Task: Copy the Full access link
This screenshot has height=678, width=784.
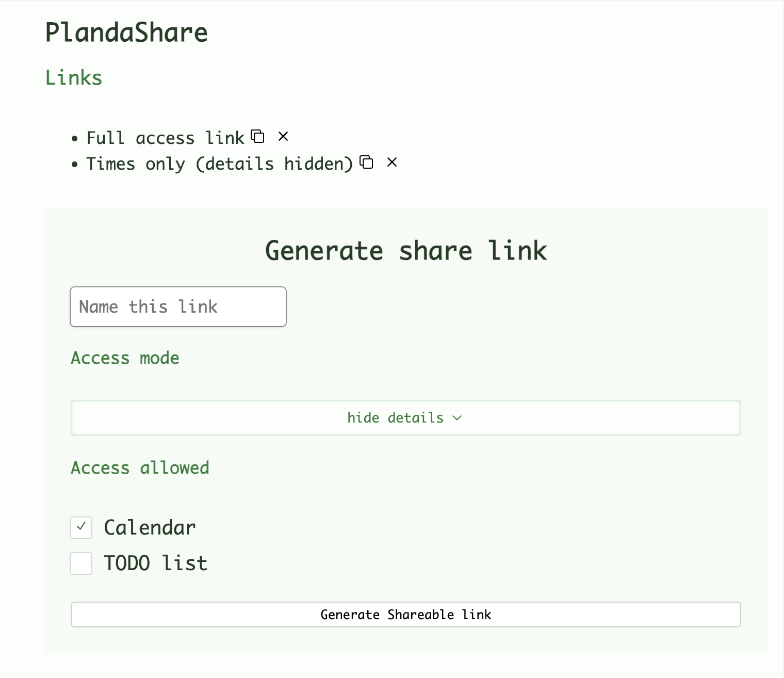Action: (258, 136)
